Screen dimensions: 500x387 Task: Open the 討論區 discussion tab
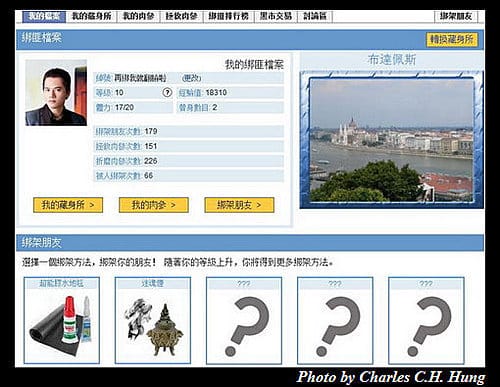point(315,16)
